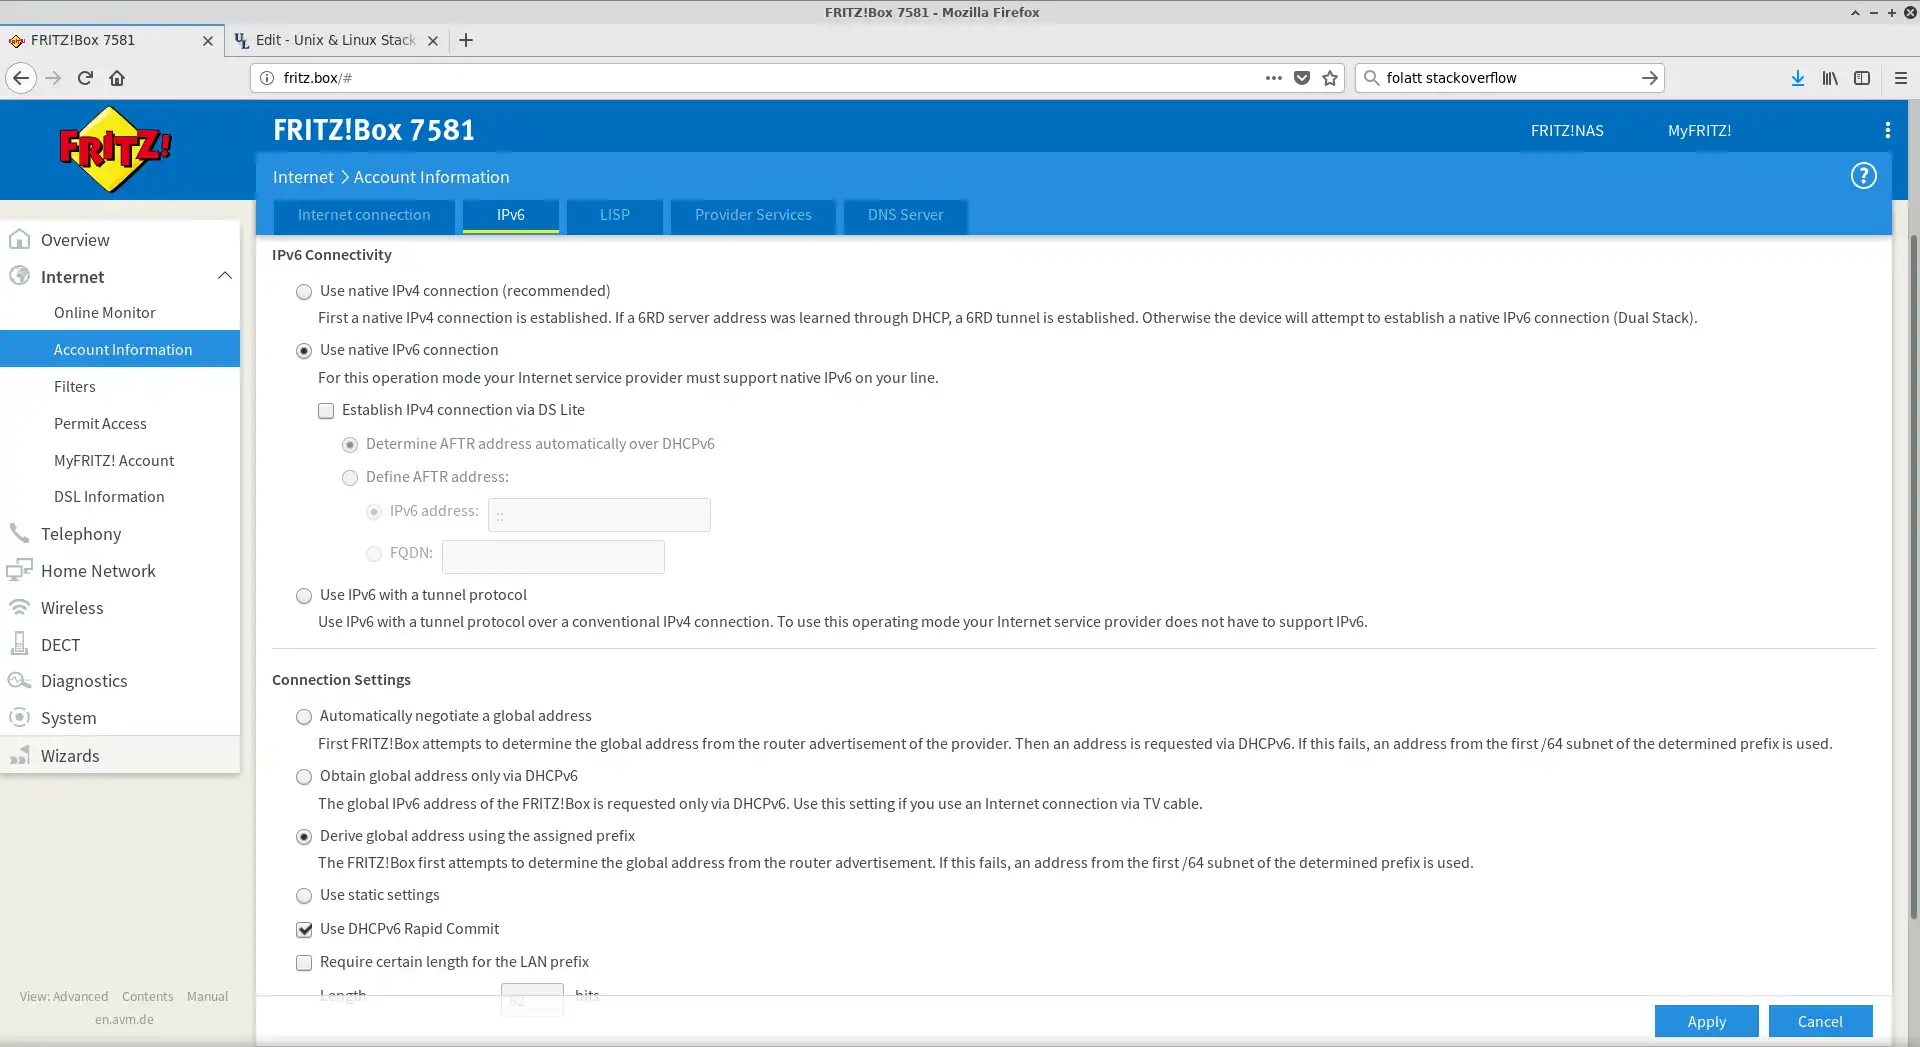
Task: Open the help question mark icon
Action: [x=1863, y=176]
